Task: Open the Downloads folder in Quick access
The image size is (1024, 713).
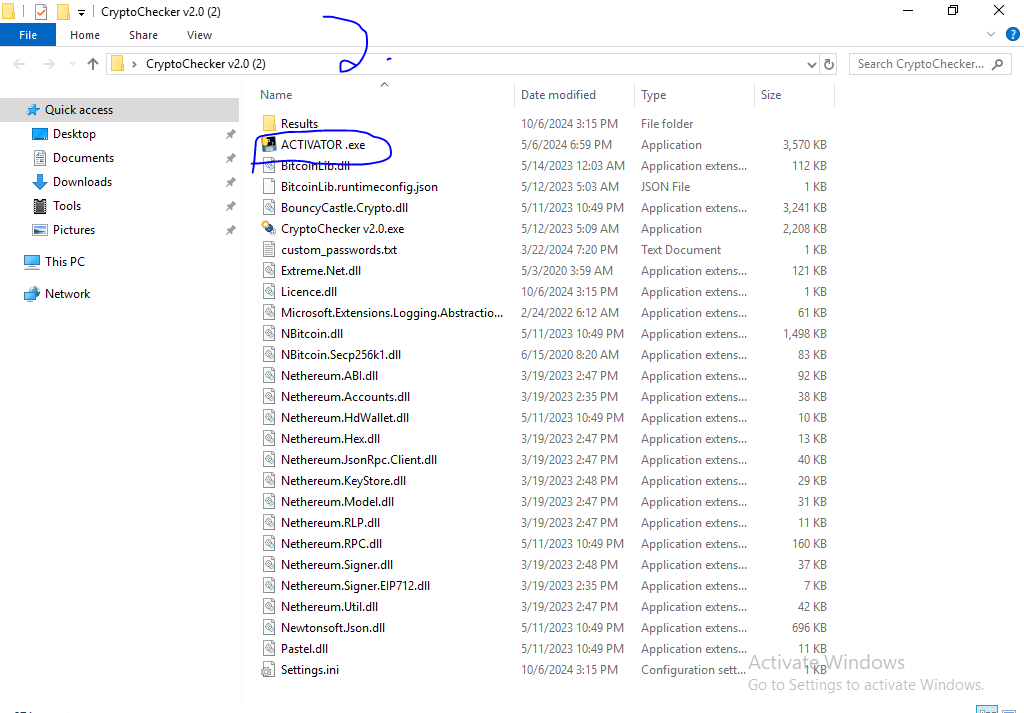Action: click(82, 182)
